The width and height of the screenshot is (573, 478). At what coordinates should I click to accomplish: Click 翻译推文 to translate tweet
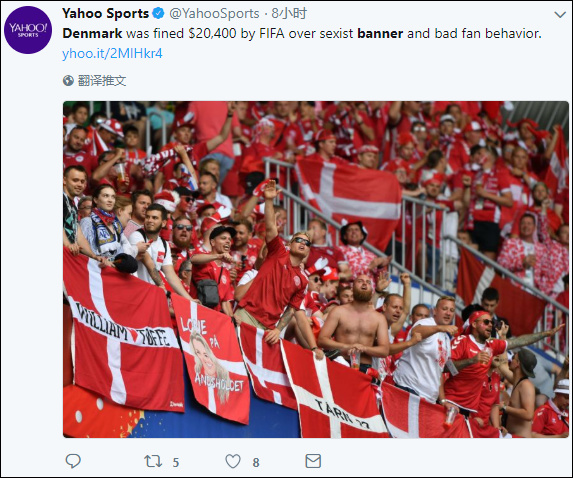click(102, 80)
